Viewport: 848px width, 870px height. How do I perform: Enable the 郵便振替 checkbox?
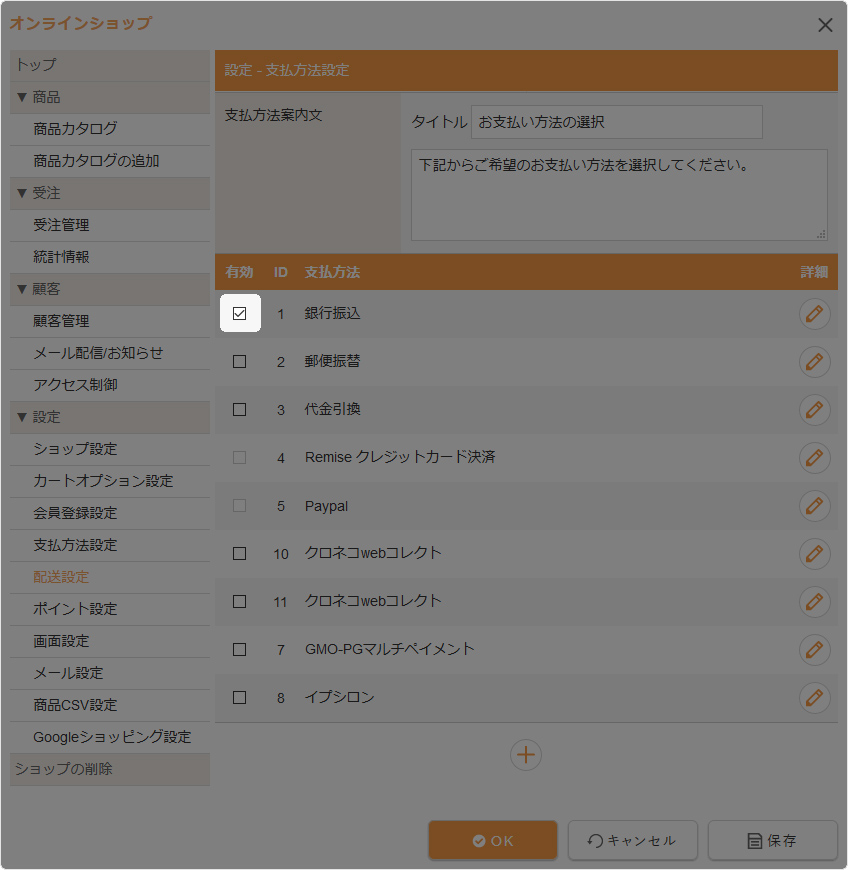pos(239,362)
